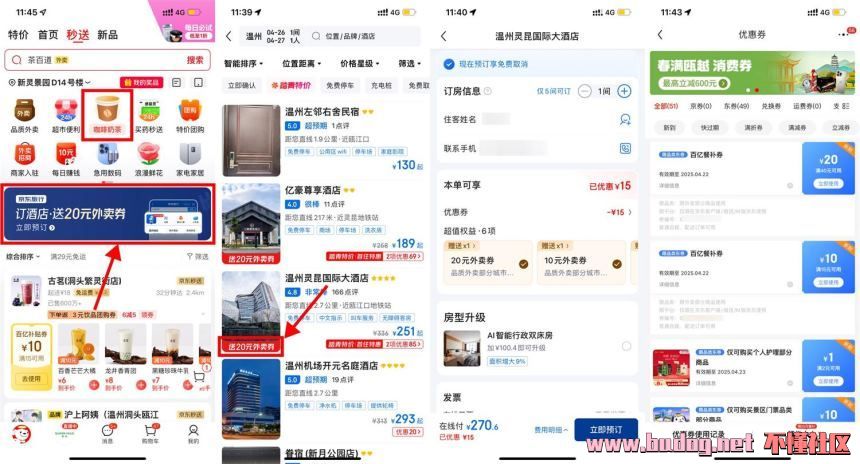This screenshot has width=860, height=464.
Task: Expand the 智能排序 sort dropdown
Action: pyautogui.click(x=244, y=64)
